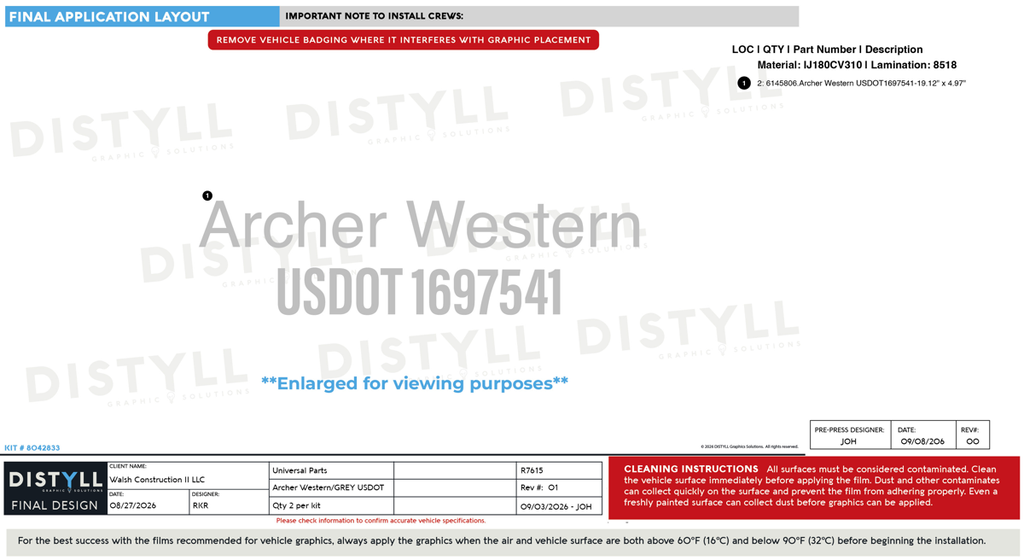Click the red 'REMOVE VEHICLE BADGING' banner
Image resolution: width=1024 pixels, height=560 pixels.
point(403,40)
